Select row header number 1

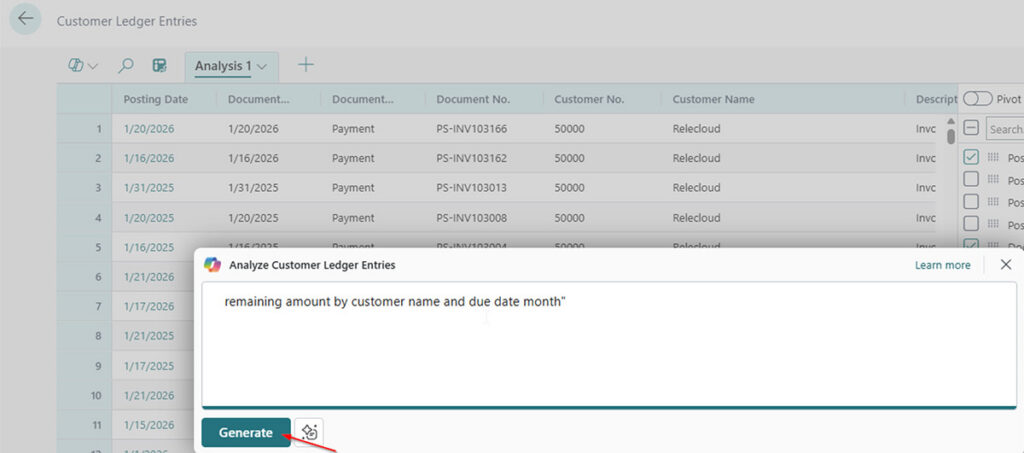85,129
